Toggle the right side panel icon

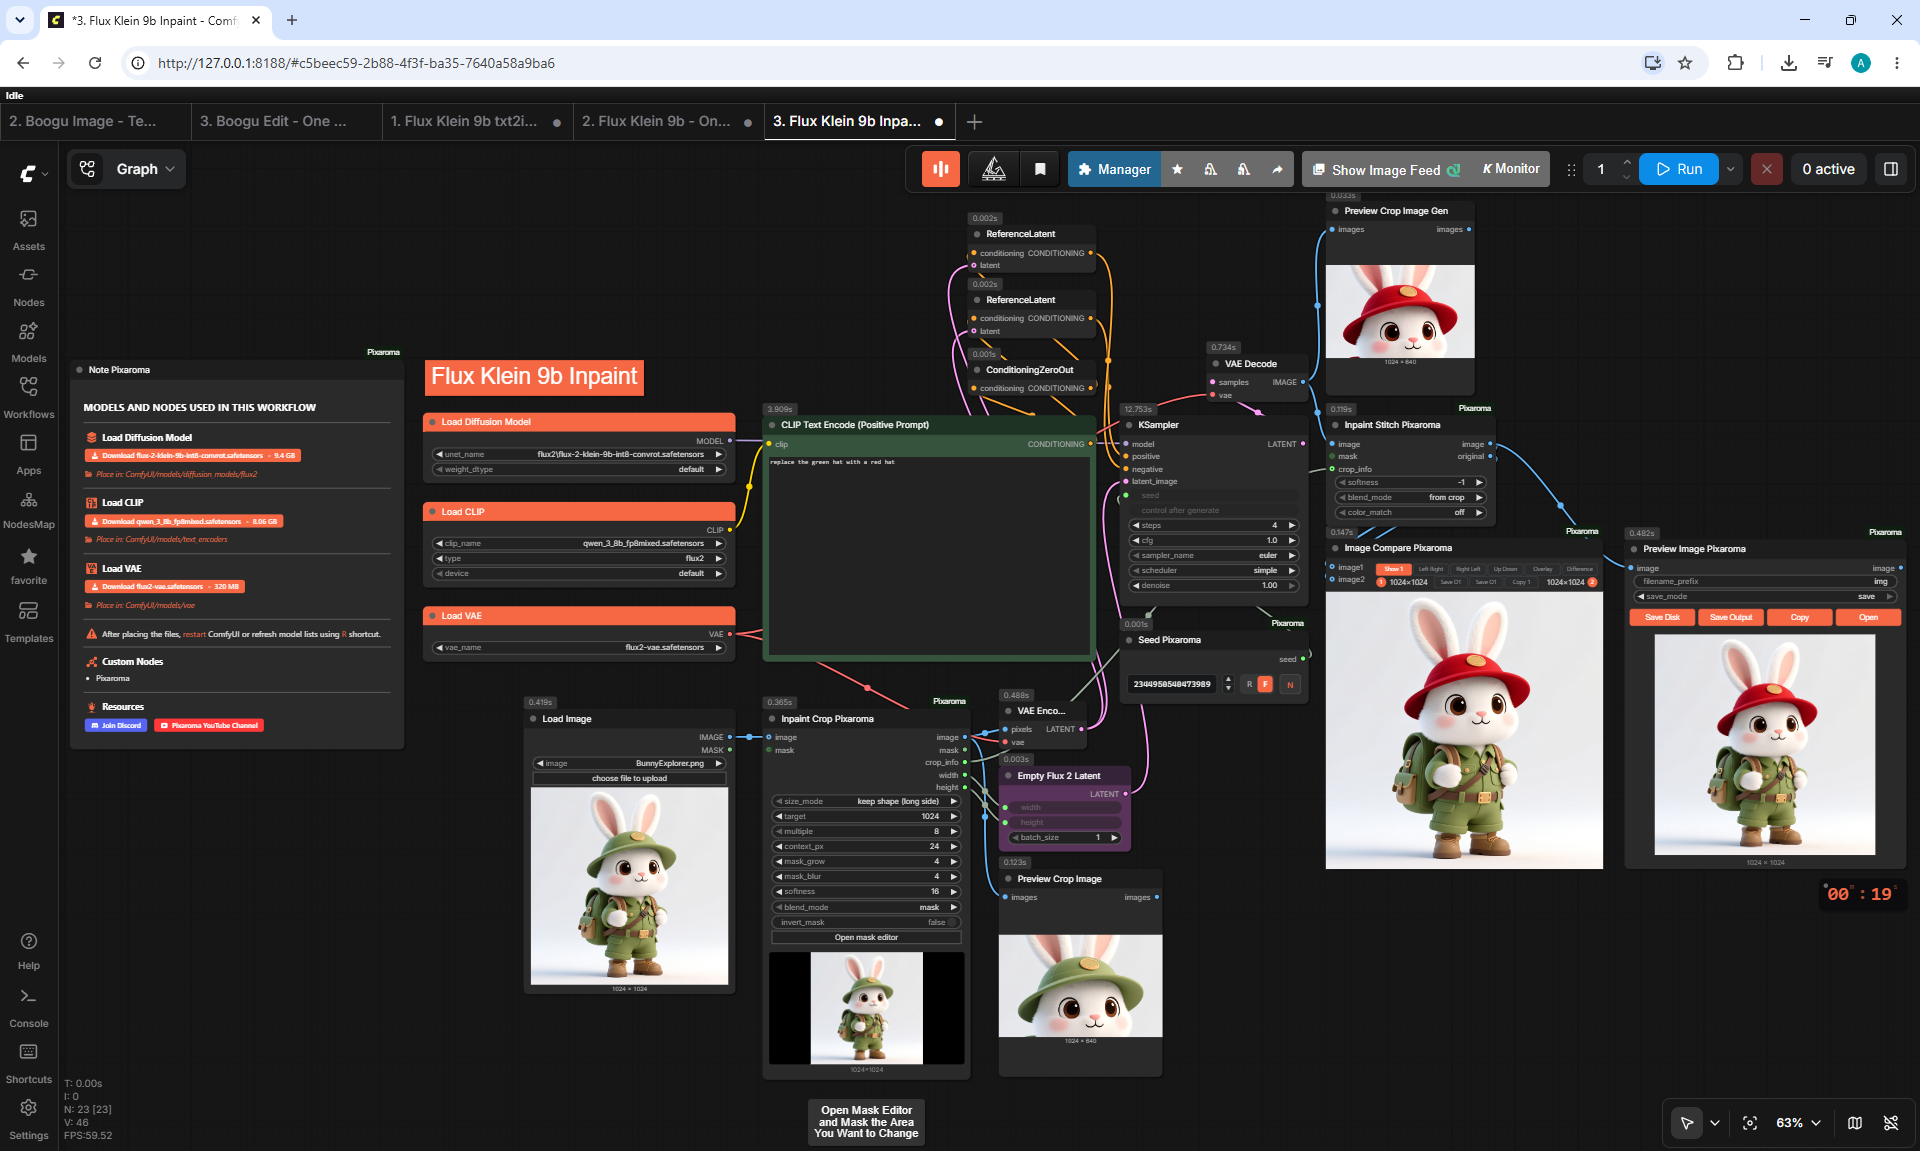[1891, 169]
